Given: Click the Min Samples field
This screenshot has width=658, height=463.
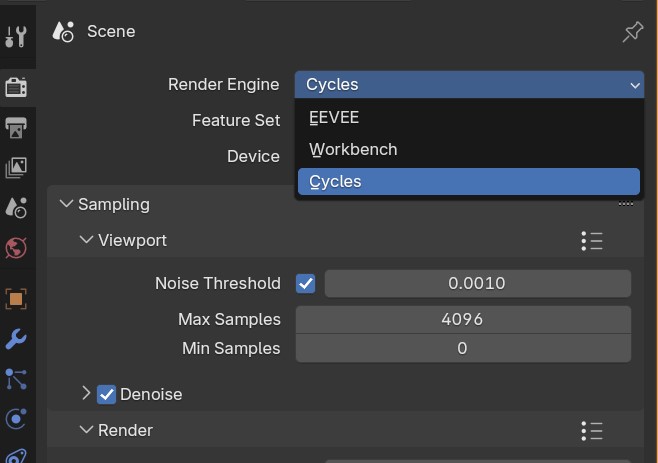Looking at the screenshot, I should pyautogui.click(x=463, y=348).
